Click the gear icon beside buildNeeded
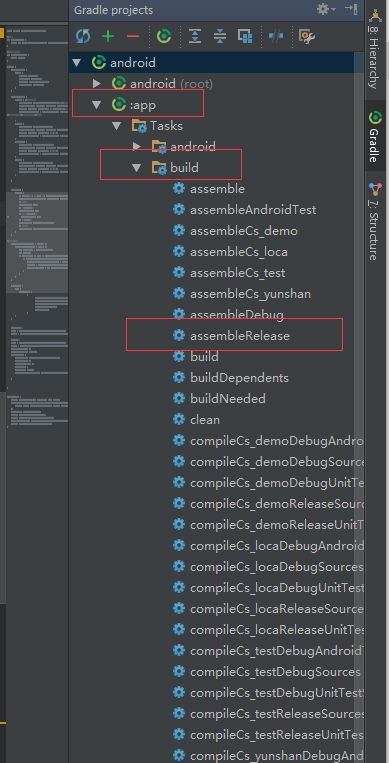The image size is (389, 763). [x=179, y=398]
